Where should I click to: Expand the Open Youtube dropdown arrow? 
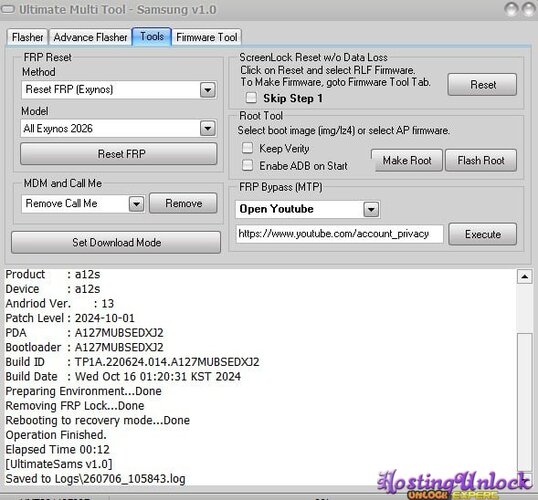tap(371, 209)
